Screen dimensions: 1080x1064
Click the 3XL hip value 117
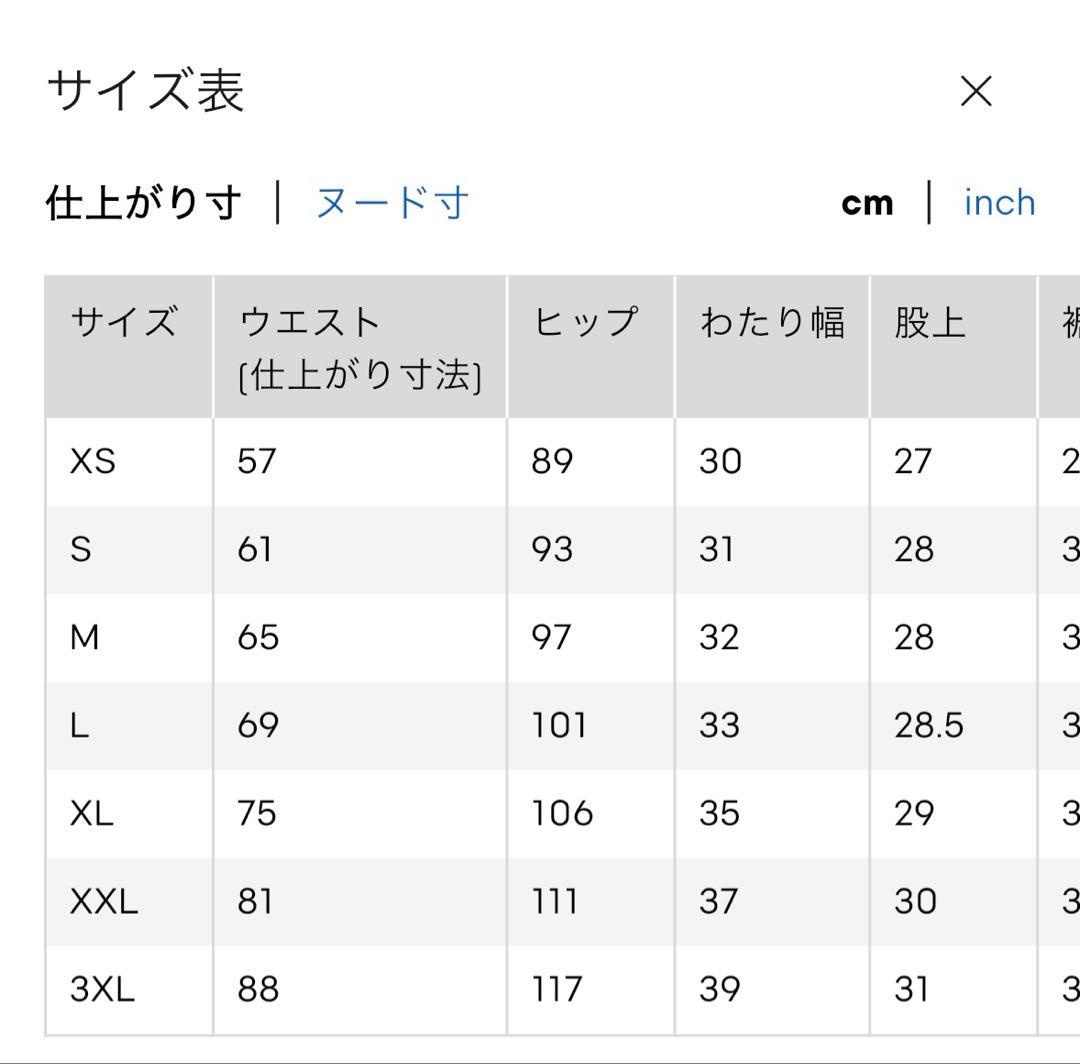[x=557, y=990]
